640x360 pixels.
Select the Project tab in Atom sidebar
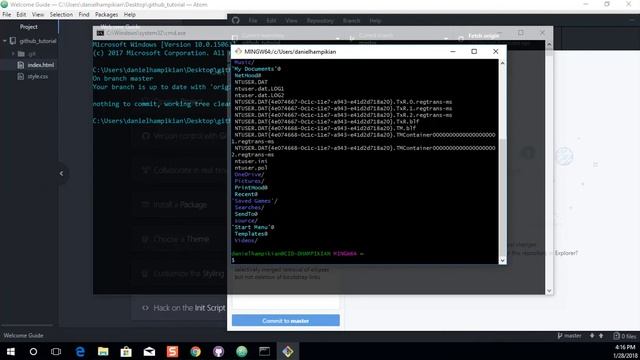[29, 27]
